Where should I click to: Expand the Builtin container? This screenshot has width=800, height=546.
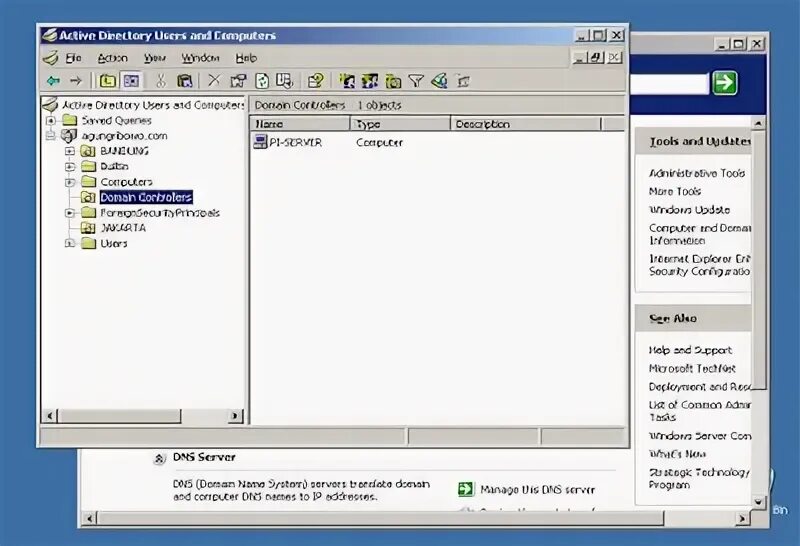pyautogui.click(x=70, y=166)
